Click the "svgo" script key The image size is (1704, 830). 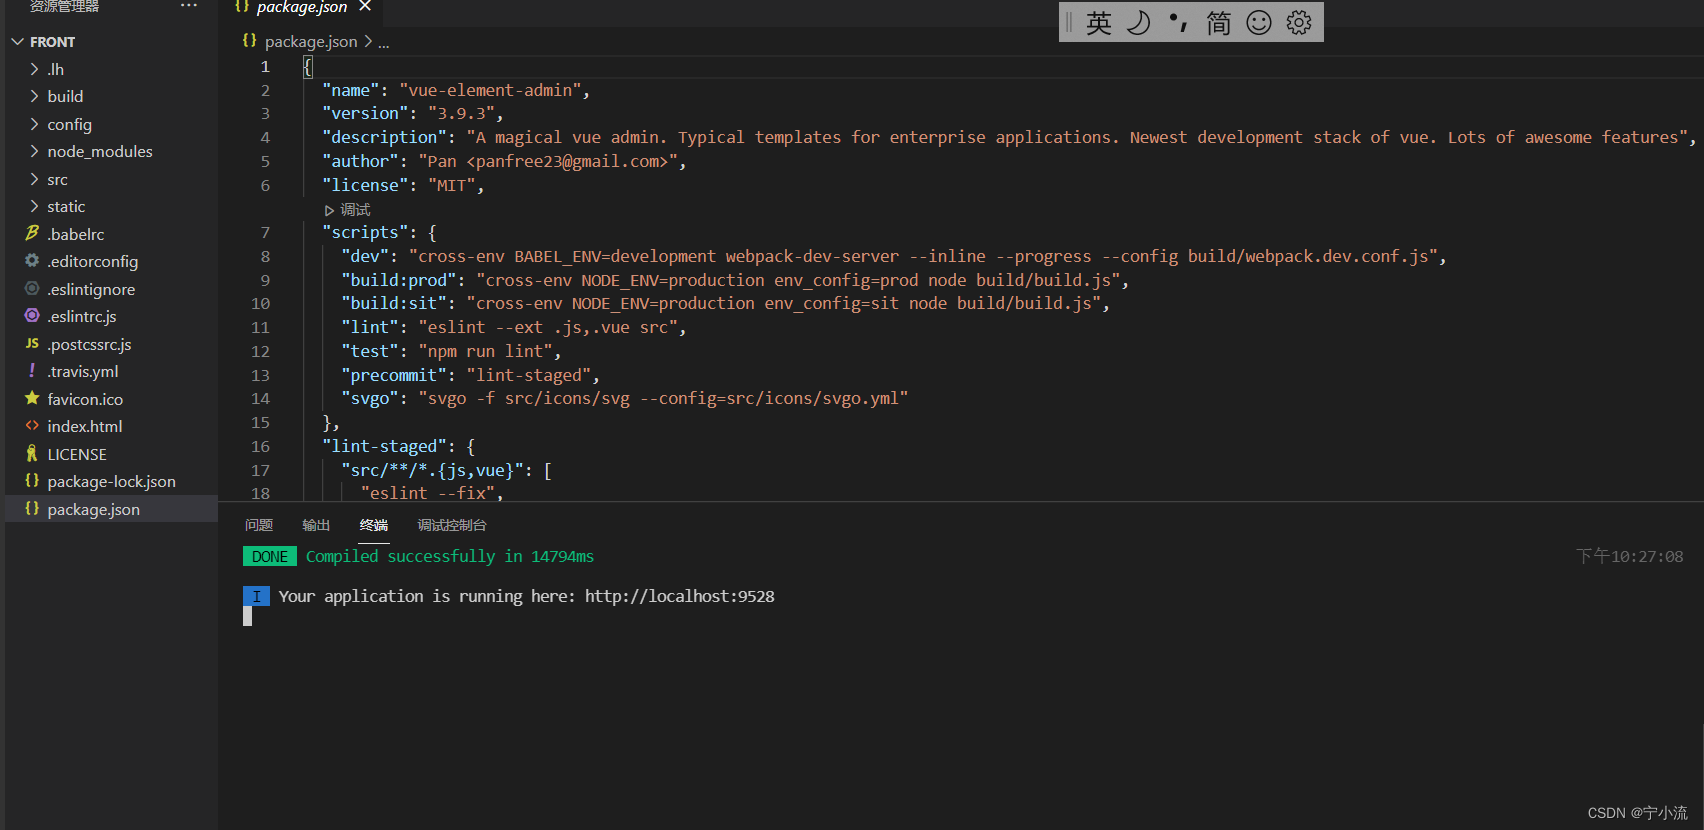point(370,398)
